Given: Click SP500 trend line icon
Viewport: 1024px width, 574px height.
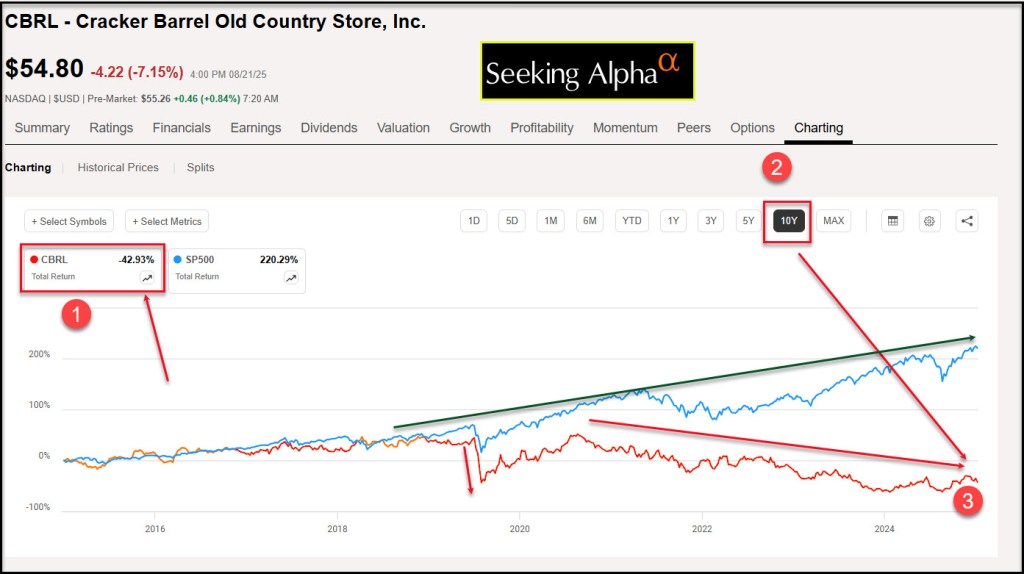Looking at the screenshot, I should [x=290, y=278].
